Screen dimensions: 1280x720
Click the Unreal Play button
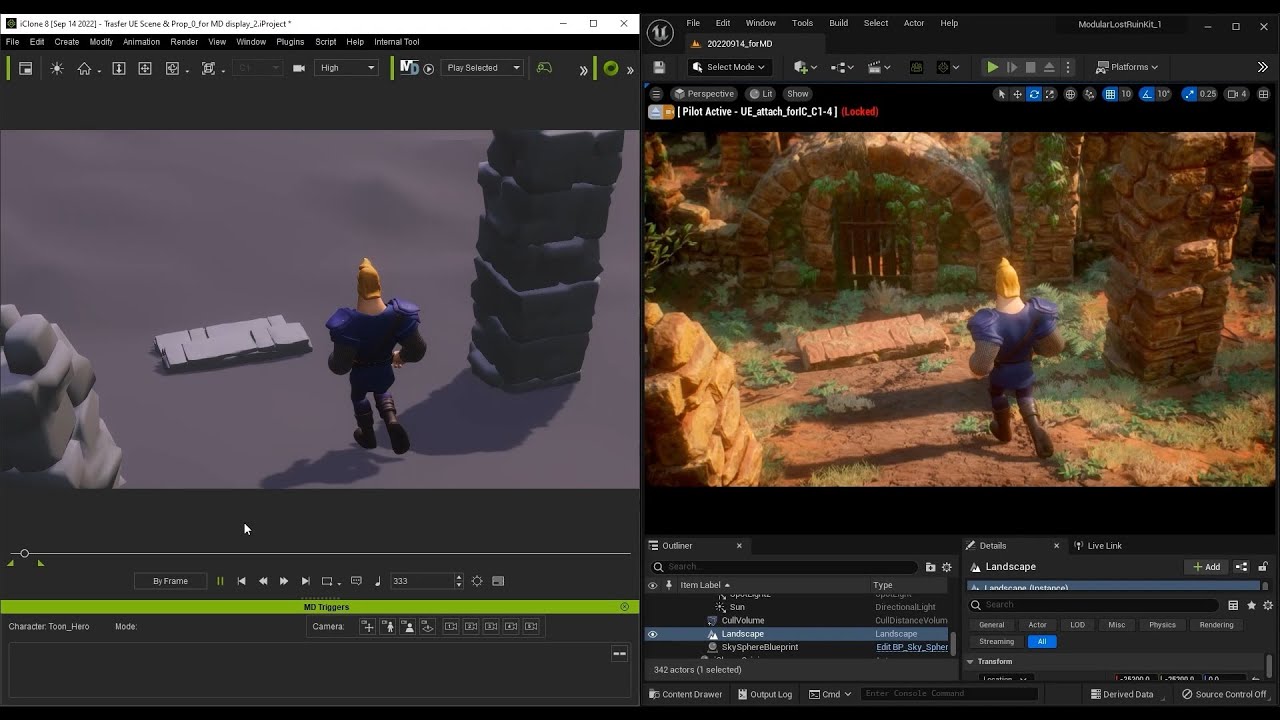(992, 67)
